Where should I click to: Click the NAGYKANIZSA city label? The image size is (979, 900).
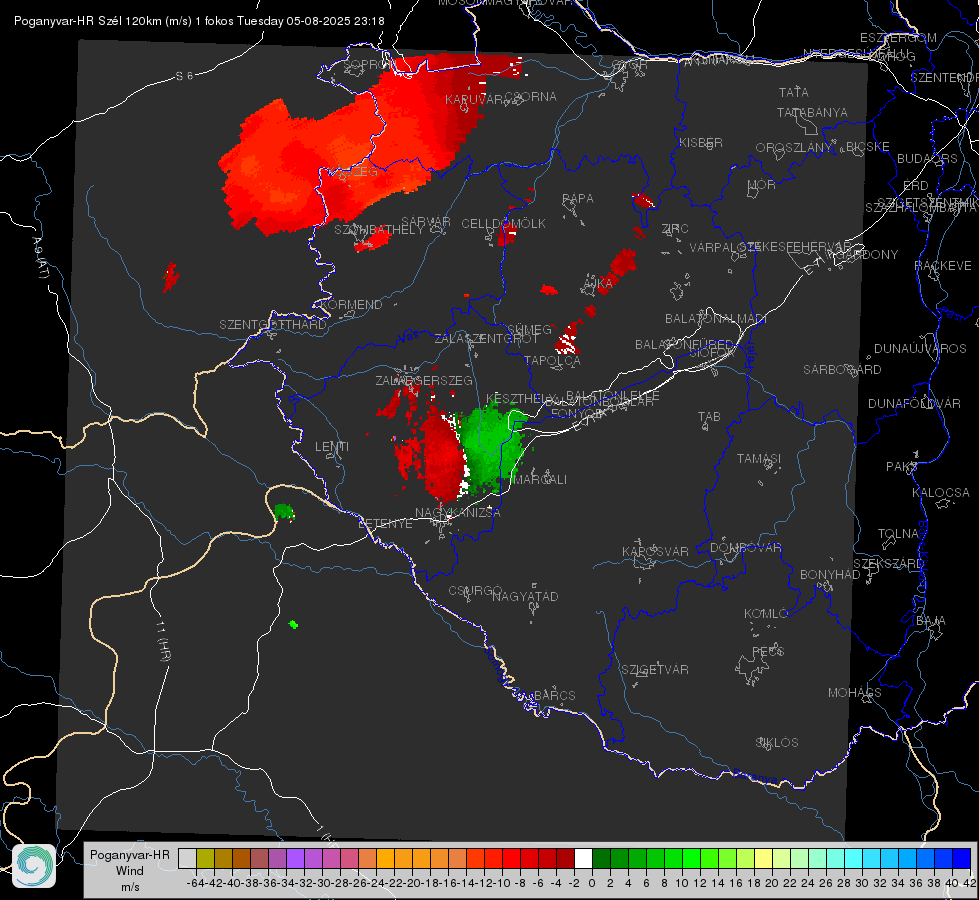click(x=458, y=512)
